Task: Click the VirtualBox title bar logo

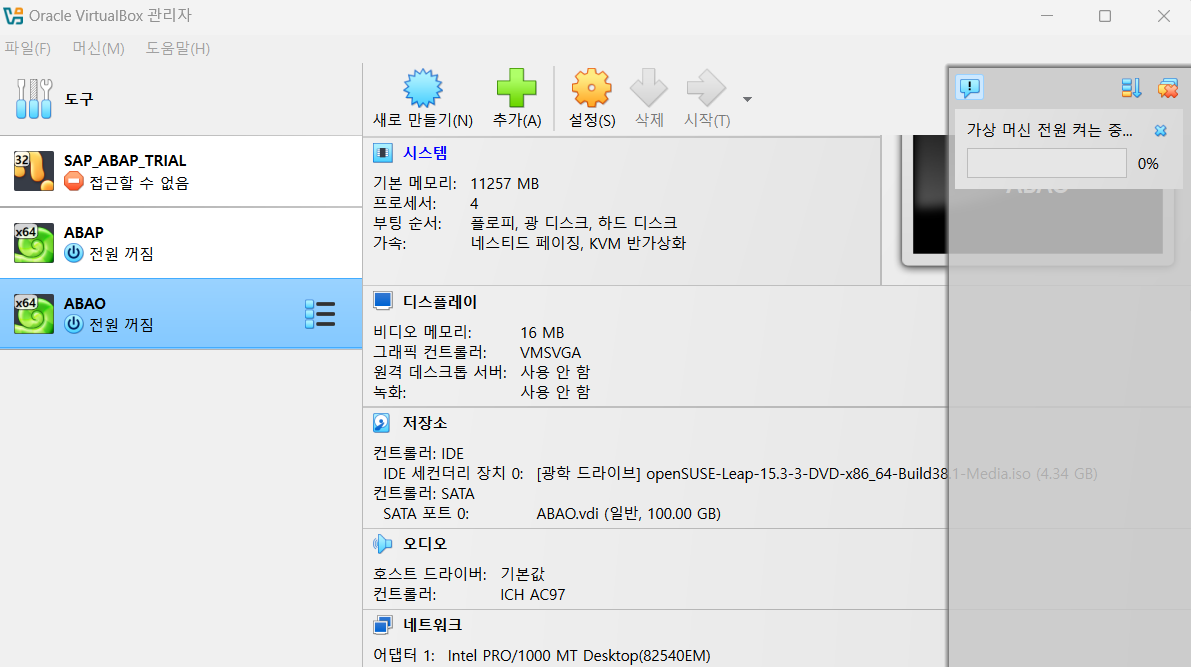Action: coord(14,15)
